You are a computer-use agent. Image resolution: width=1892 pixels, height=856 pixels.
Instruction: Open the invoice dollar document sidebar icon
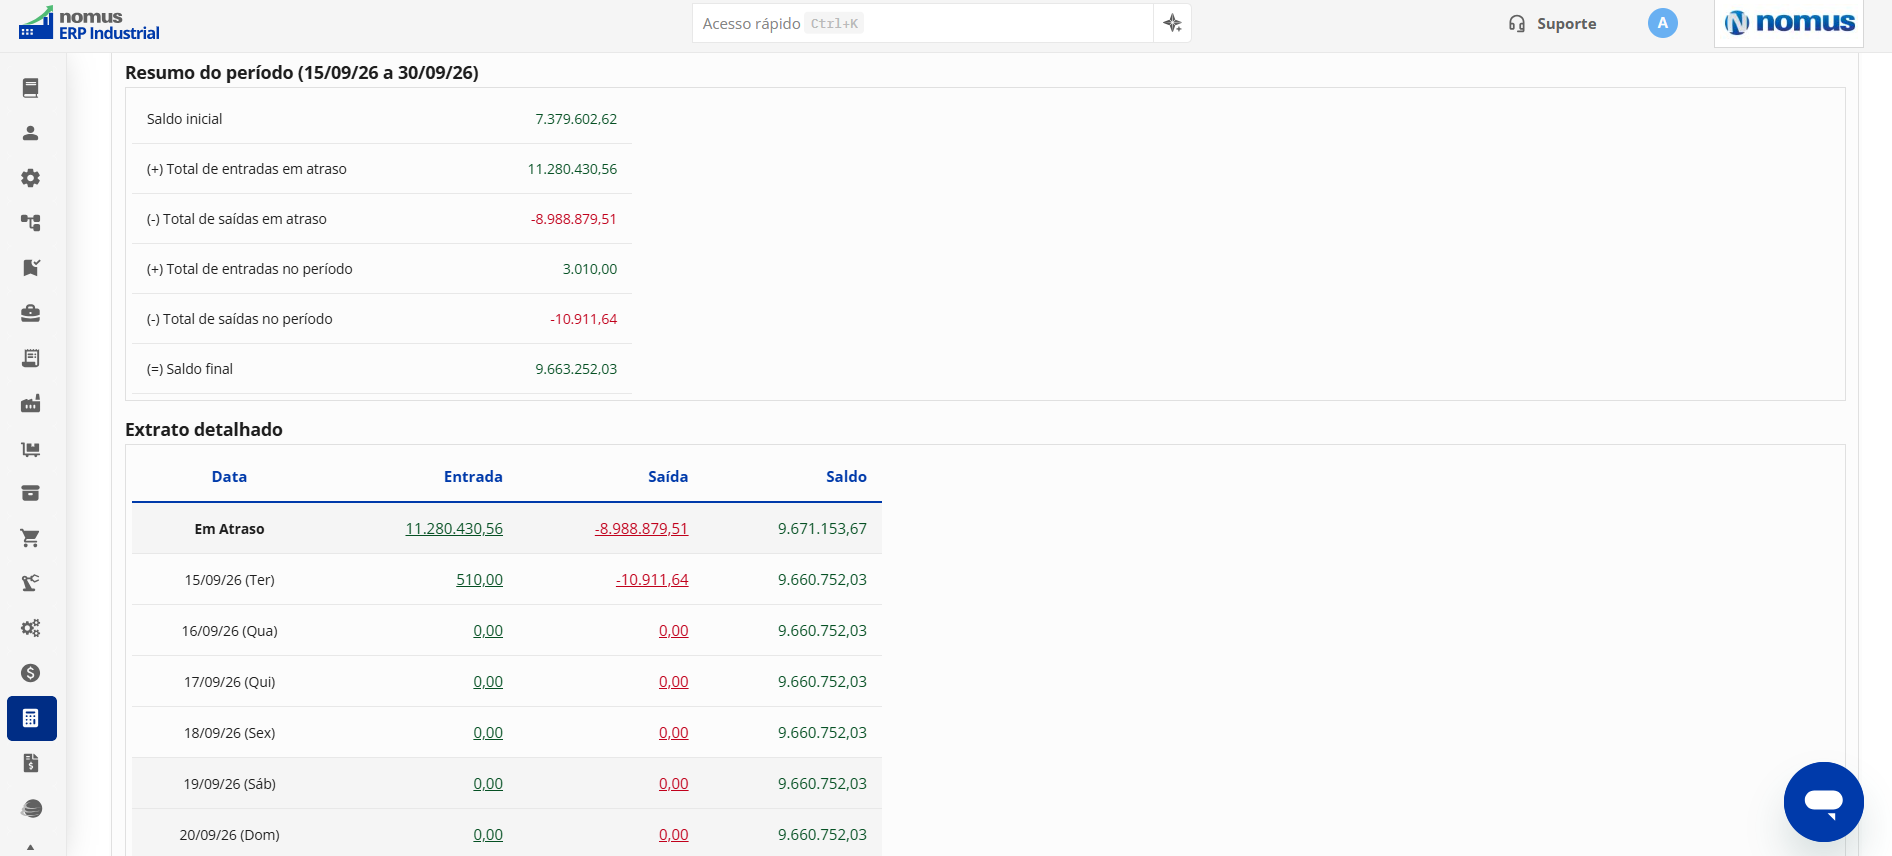point(31,763)
